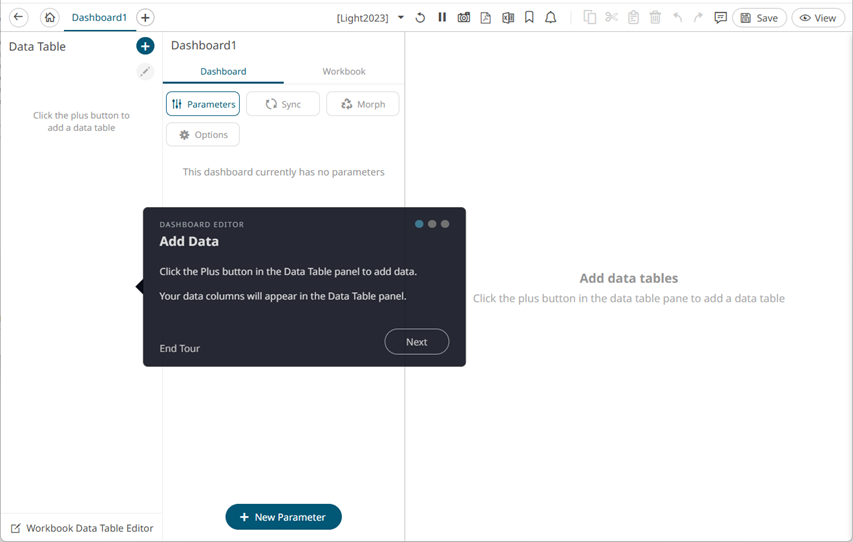Click Next in the tour popup

point(417,342)
